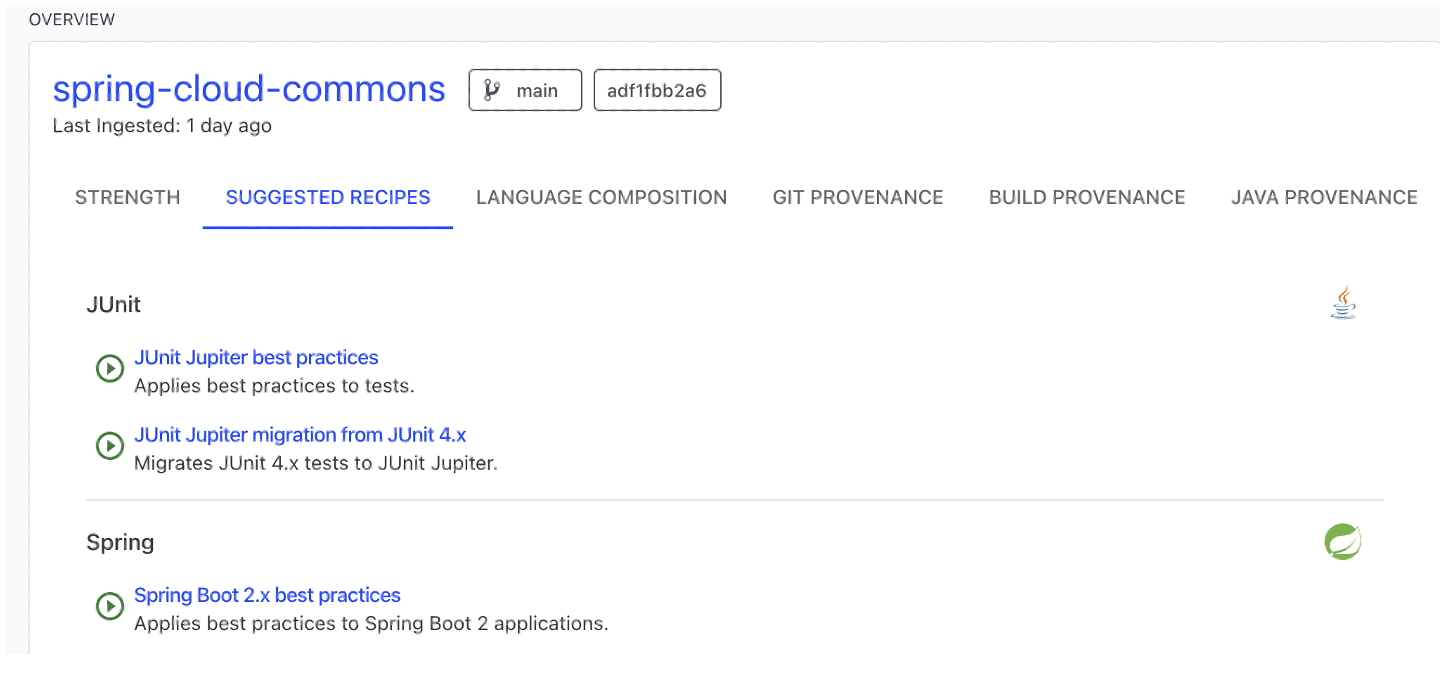The image size is (1448, 698).
Task: Run JUnit Jupiter migration from JUnit 4.x
Action: (109, 446)
